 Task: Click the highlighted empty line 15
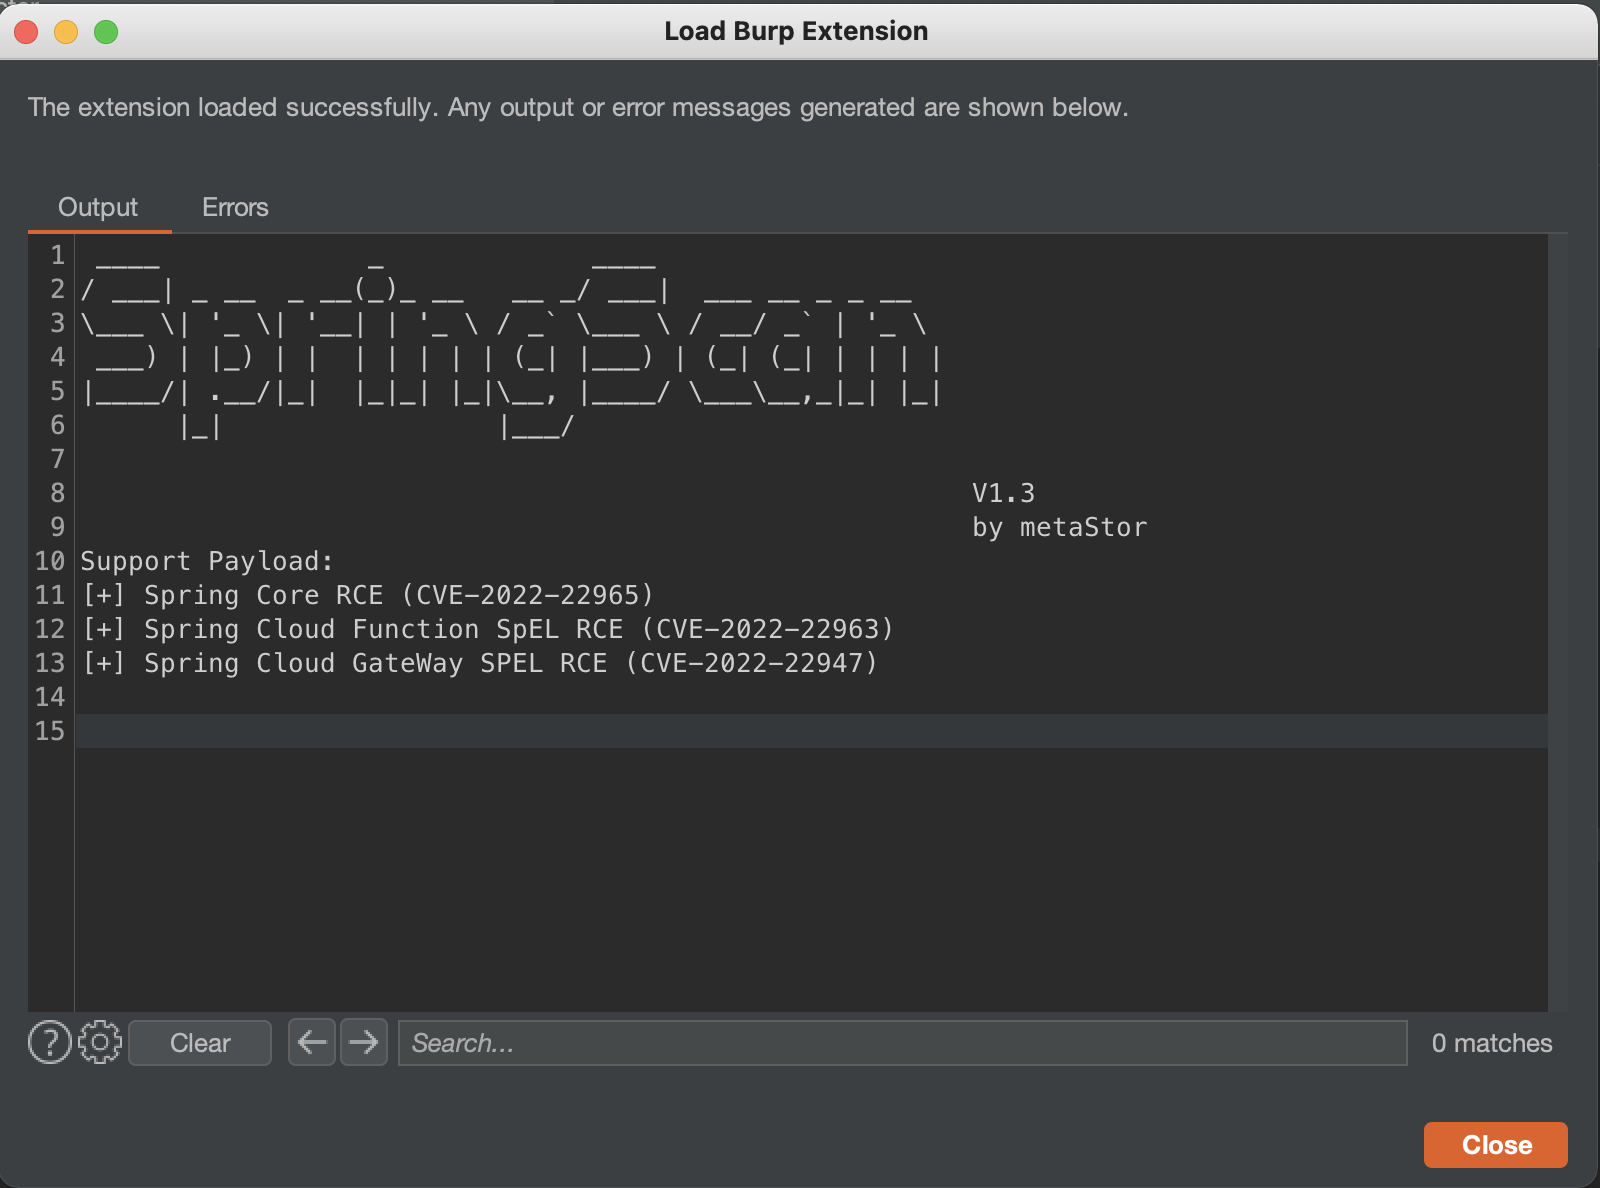tap(811, 731)
